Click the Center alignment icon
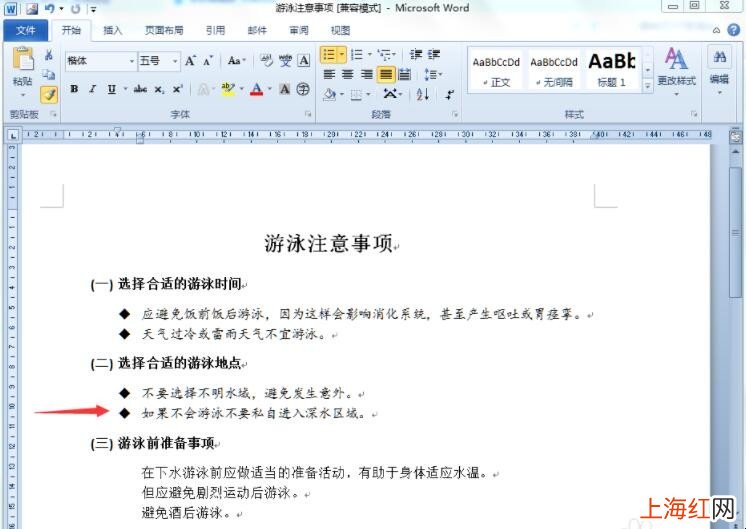 pyautogui.click(x=348, y=74)
